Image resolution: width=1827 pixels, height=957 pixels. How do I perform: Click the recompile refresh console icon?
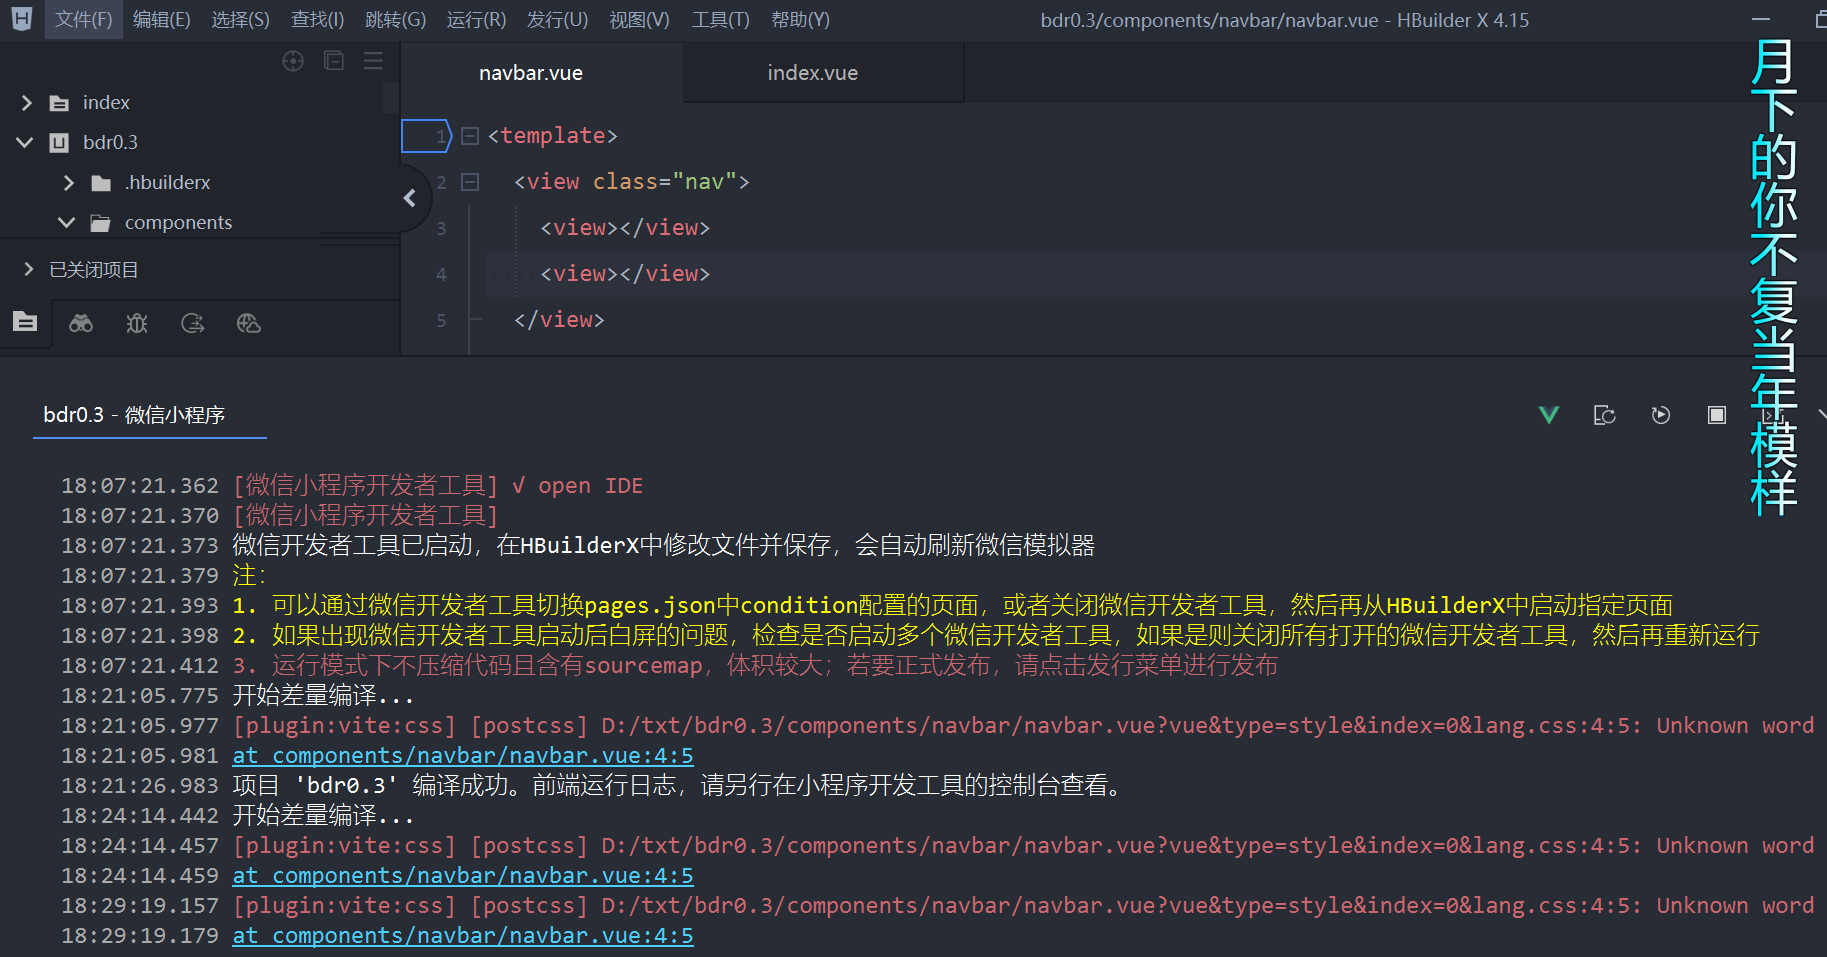1605,415
